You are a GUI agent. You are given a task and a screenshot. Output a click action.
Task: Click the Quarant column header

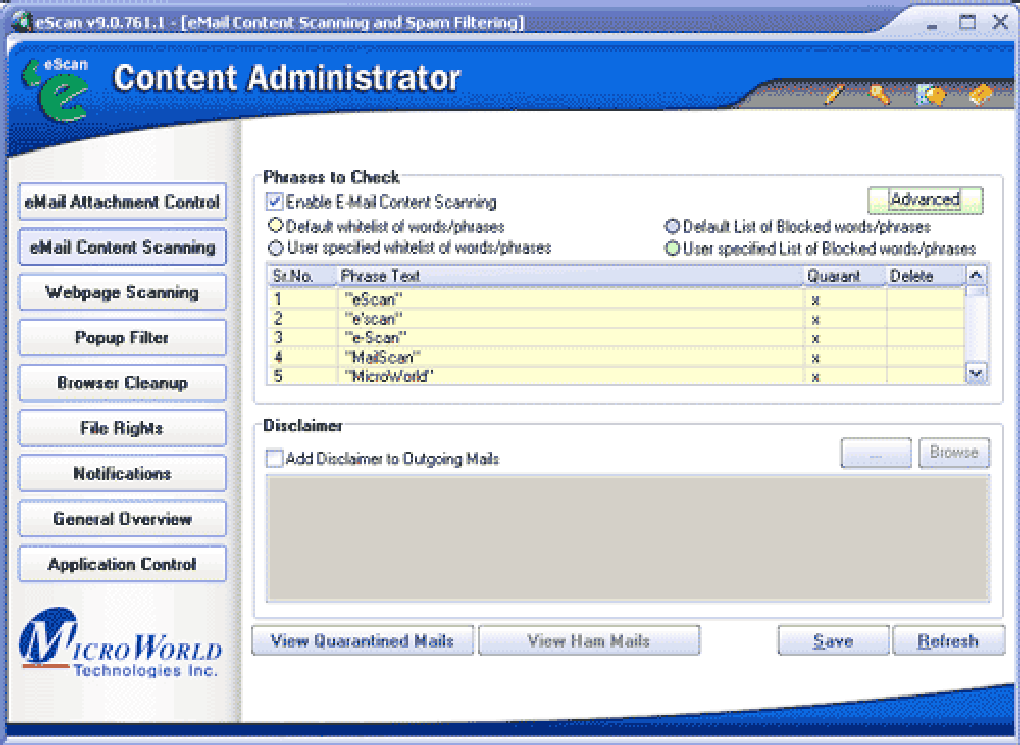(x=845, y=276)
